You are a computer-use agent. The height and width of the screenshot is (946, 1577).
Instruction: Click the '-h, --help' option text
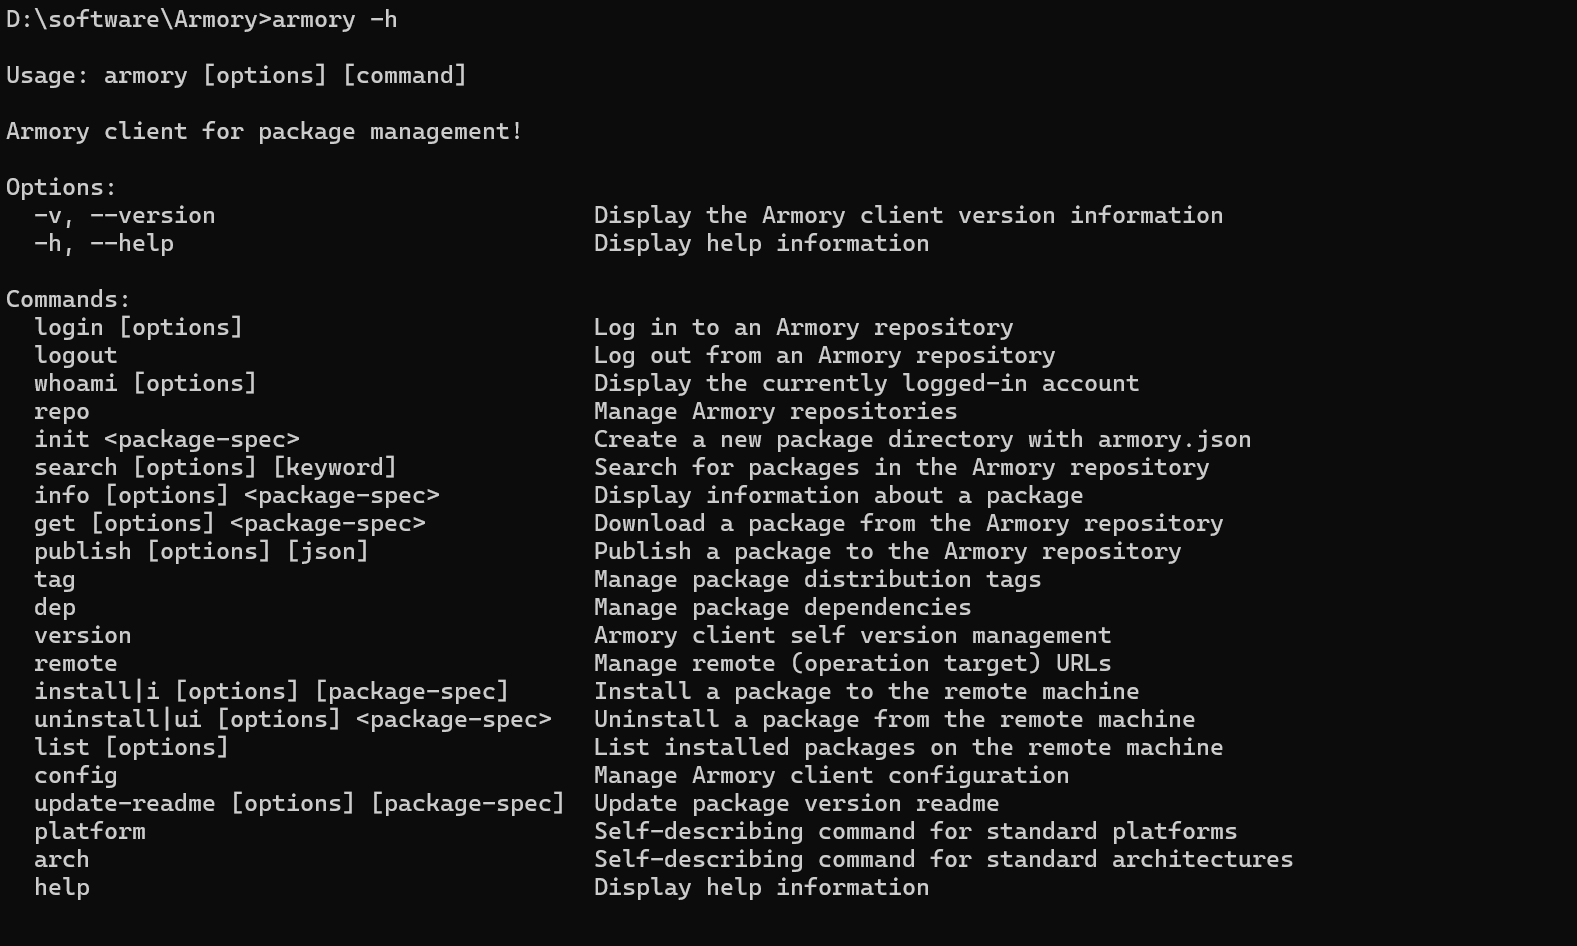(104, 244)
